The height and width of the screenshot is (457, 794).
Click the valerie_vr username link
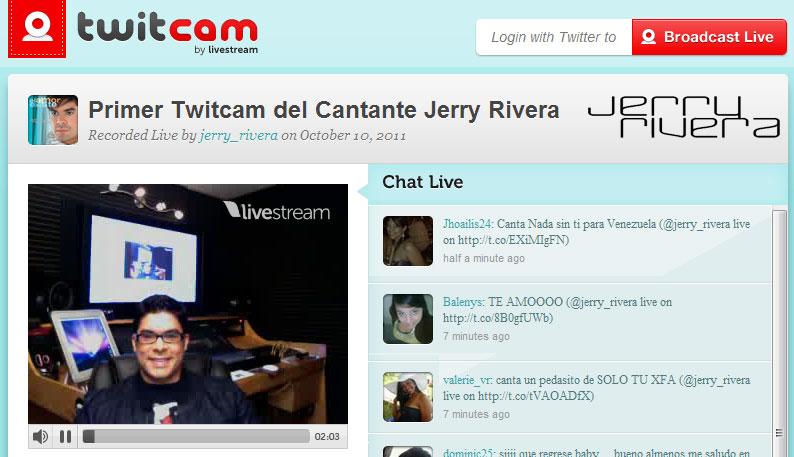(x=467, y=380)
